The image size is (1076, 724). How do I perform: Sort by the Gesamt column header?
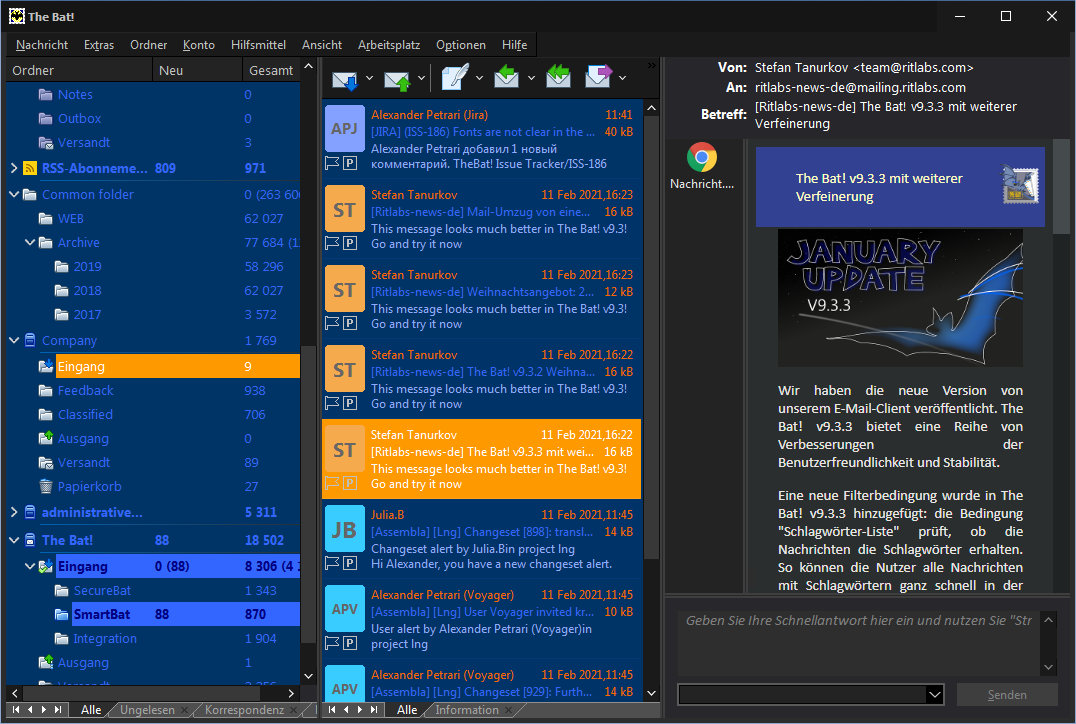pyautogui.click(x=270, y=71)
